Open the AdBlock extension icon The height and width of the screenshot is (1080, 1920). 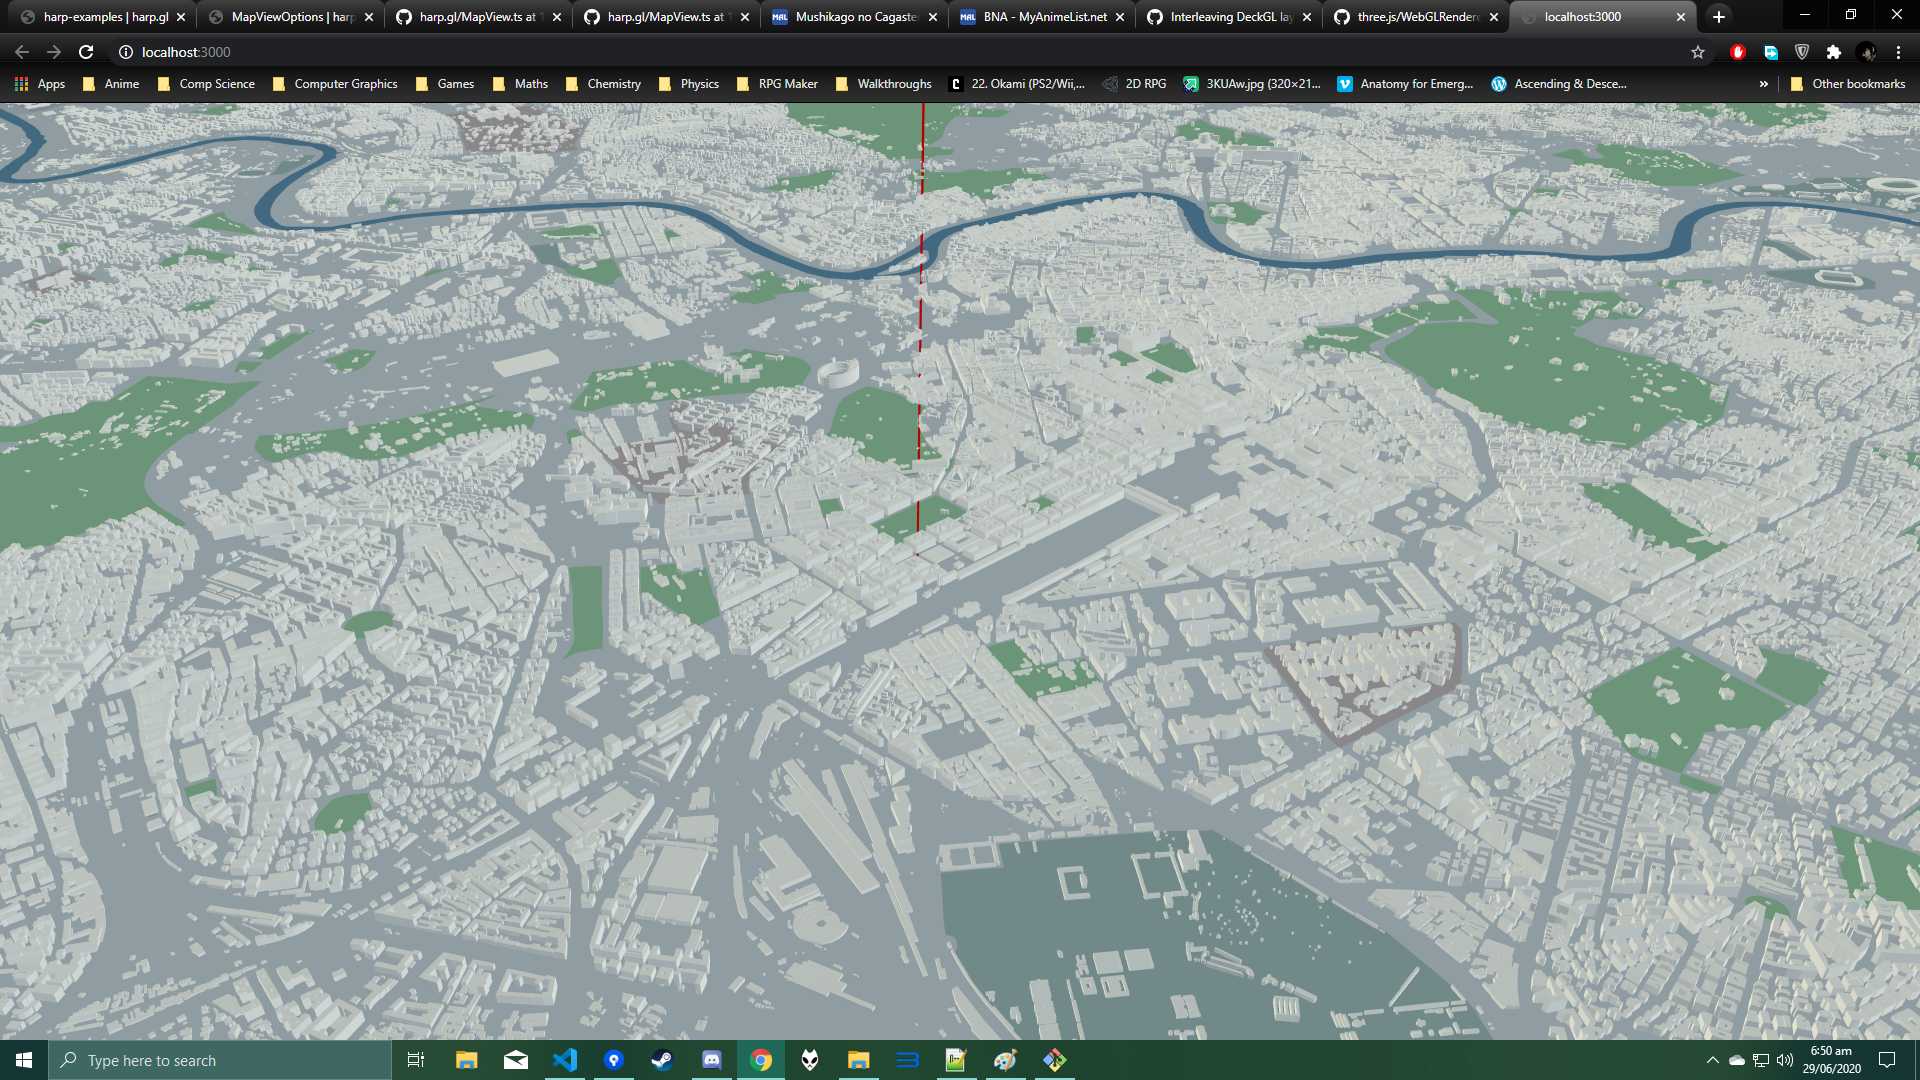[x=1738, y=52]
